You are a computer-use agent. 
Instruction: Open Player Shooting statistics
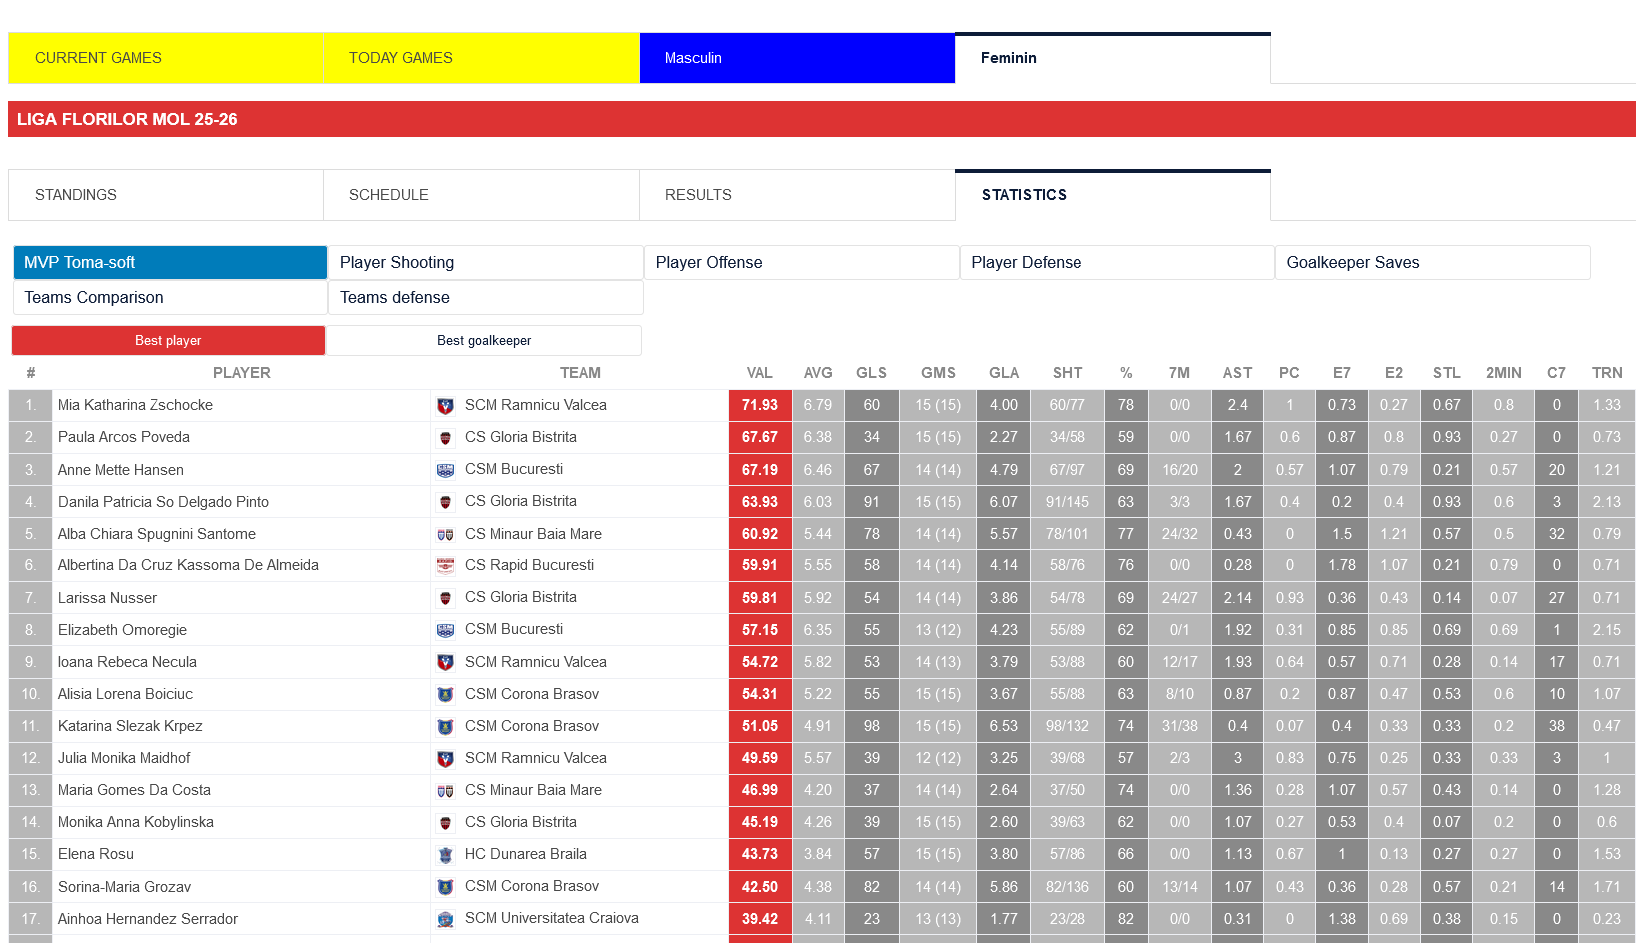(485, 263)
